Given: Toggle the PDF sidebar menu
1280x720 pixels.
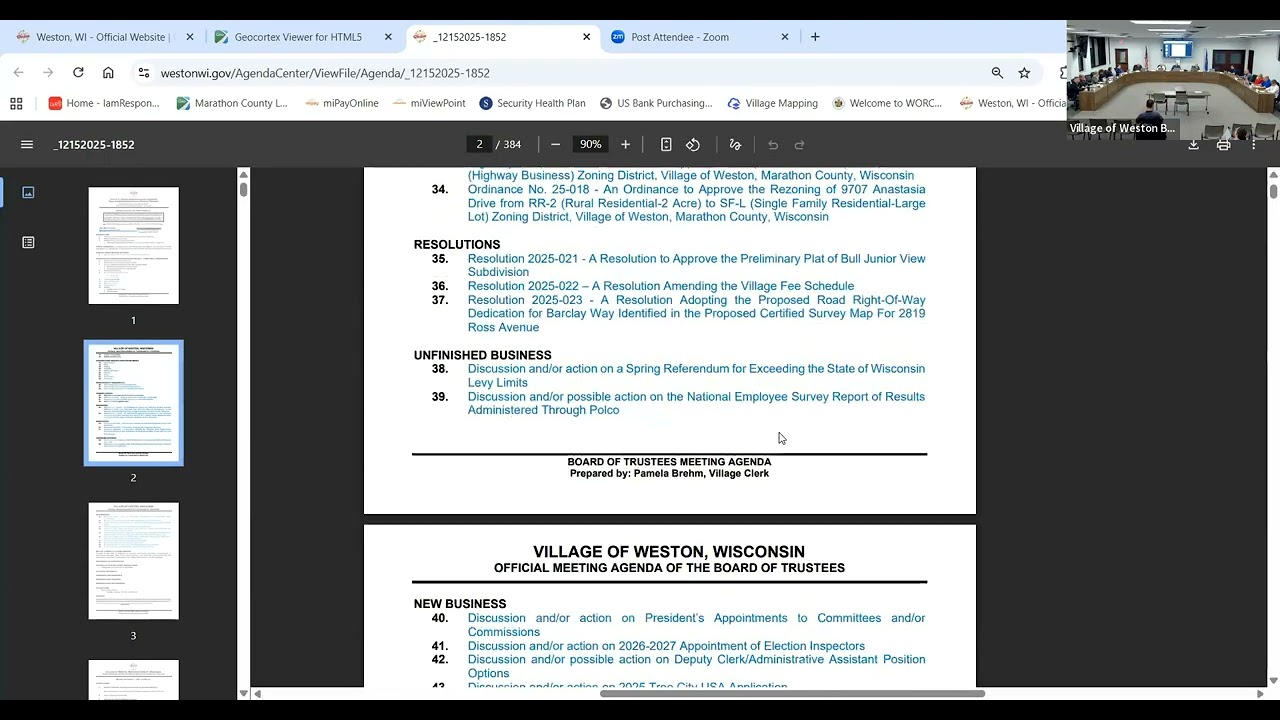Looking at the screenshot, I should 27,145.
